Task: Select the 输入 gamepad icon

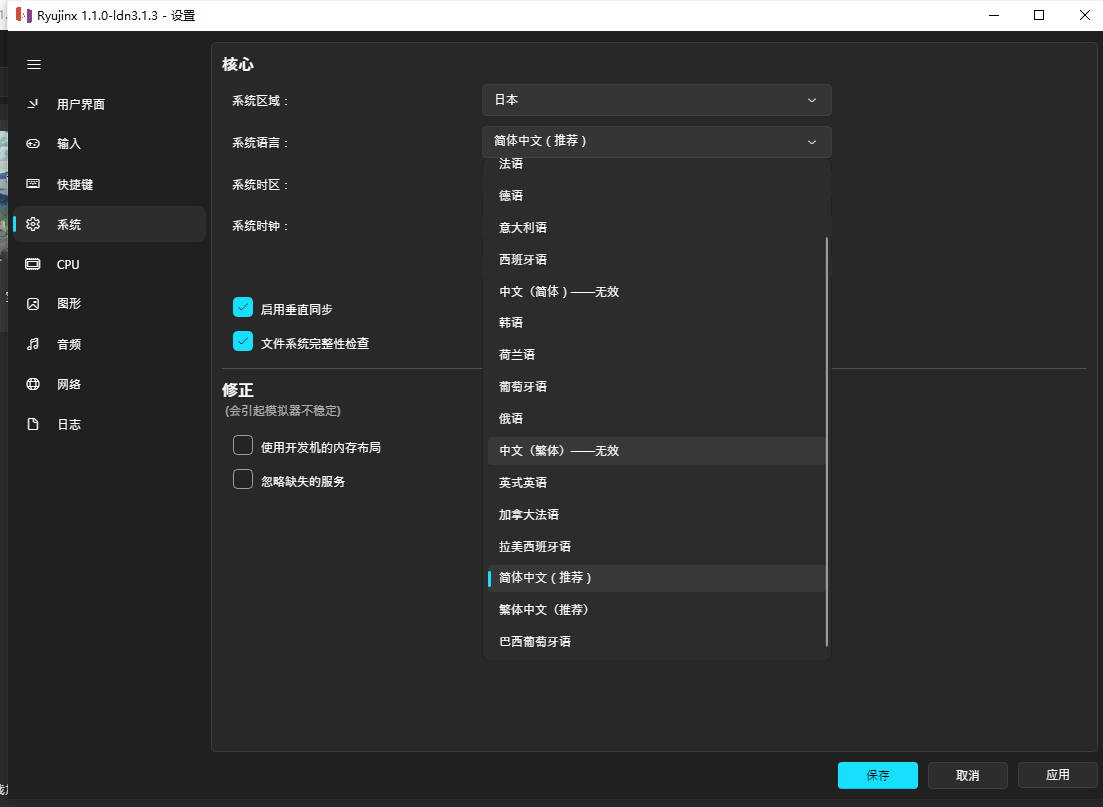Action: [x=33, y=144]
